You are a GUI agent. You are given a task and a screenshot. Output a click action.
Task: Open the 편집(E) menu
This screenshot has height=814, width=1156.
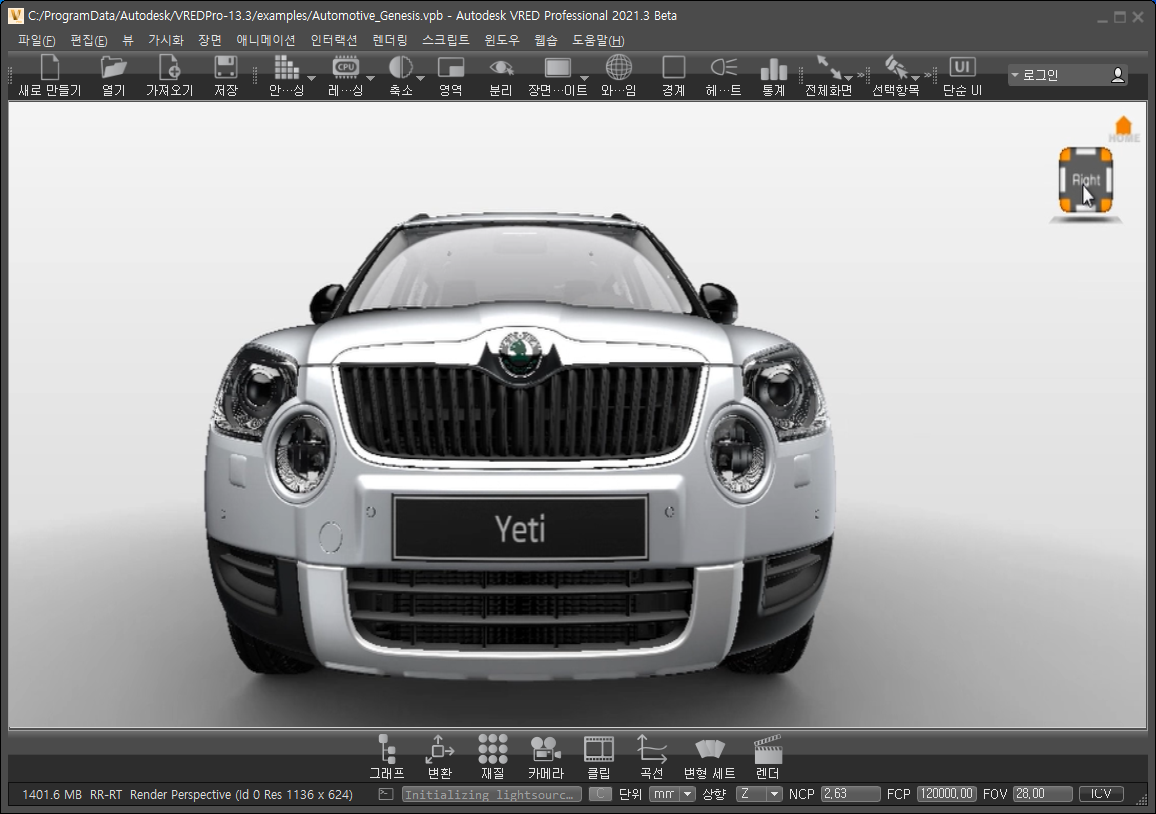tap(88, 41)
